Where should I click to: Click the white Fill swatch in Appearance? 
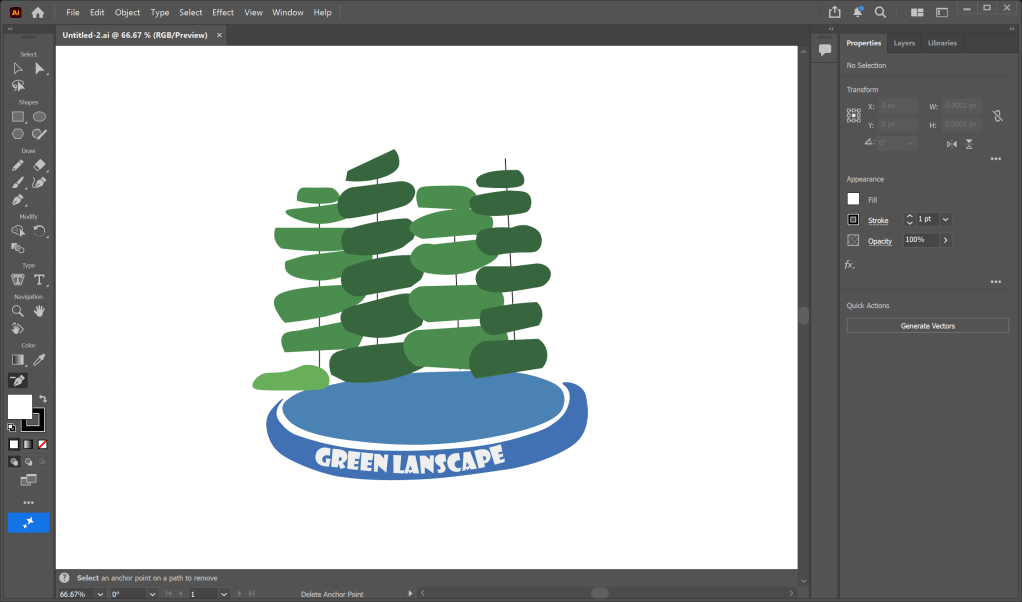(853, 199)
